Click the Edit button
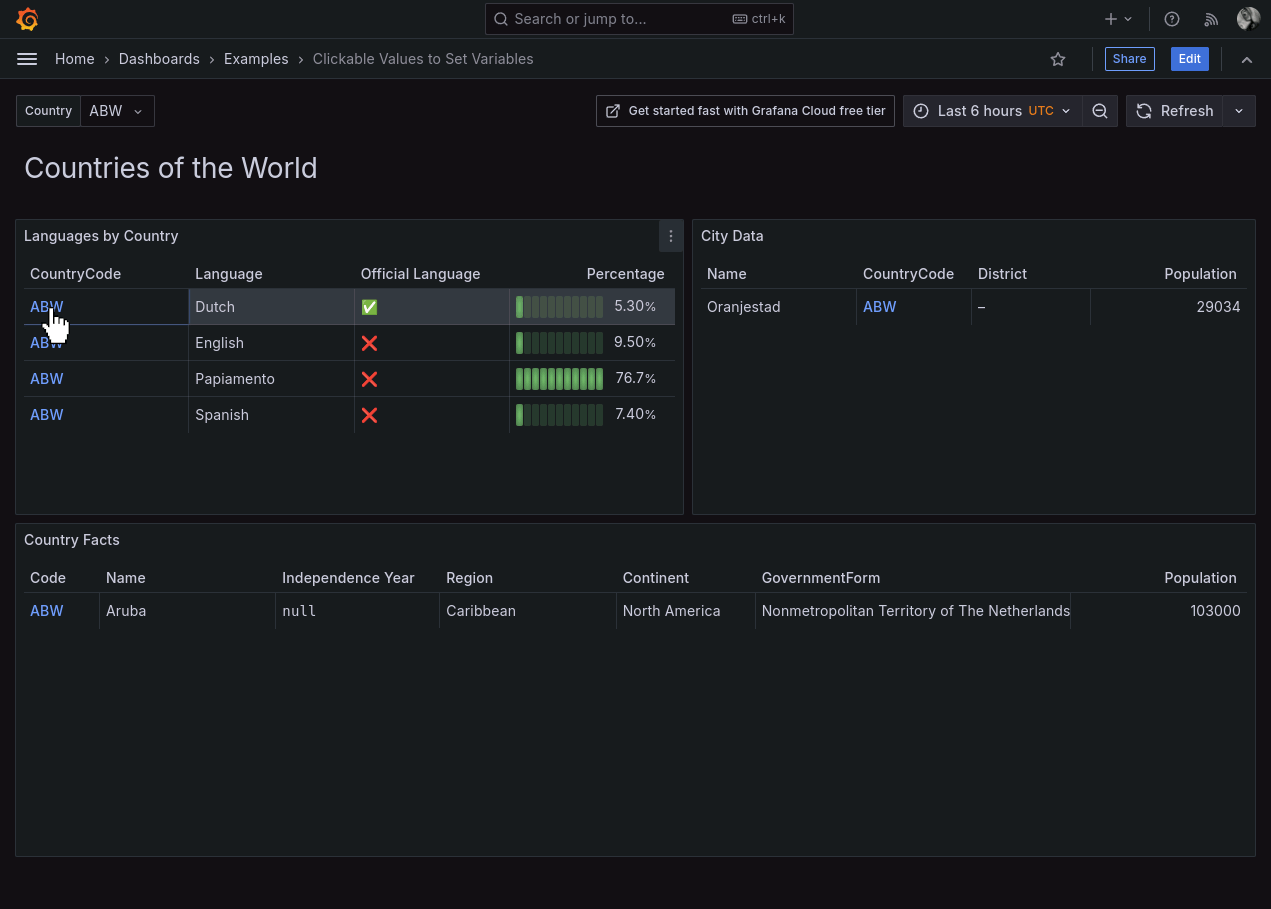1271x909 pixels. coord(1189,59)
